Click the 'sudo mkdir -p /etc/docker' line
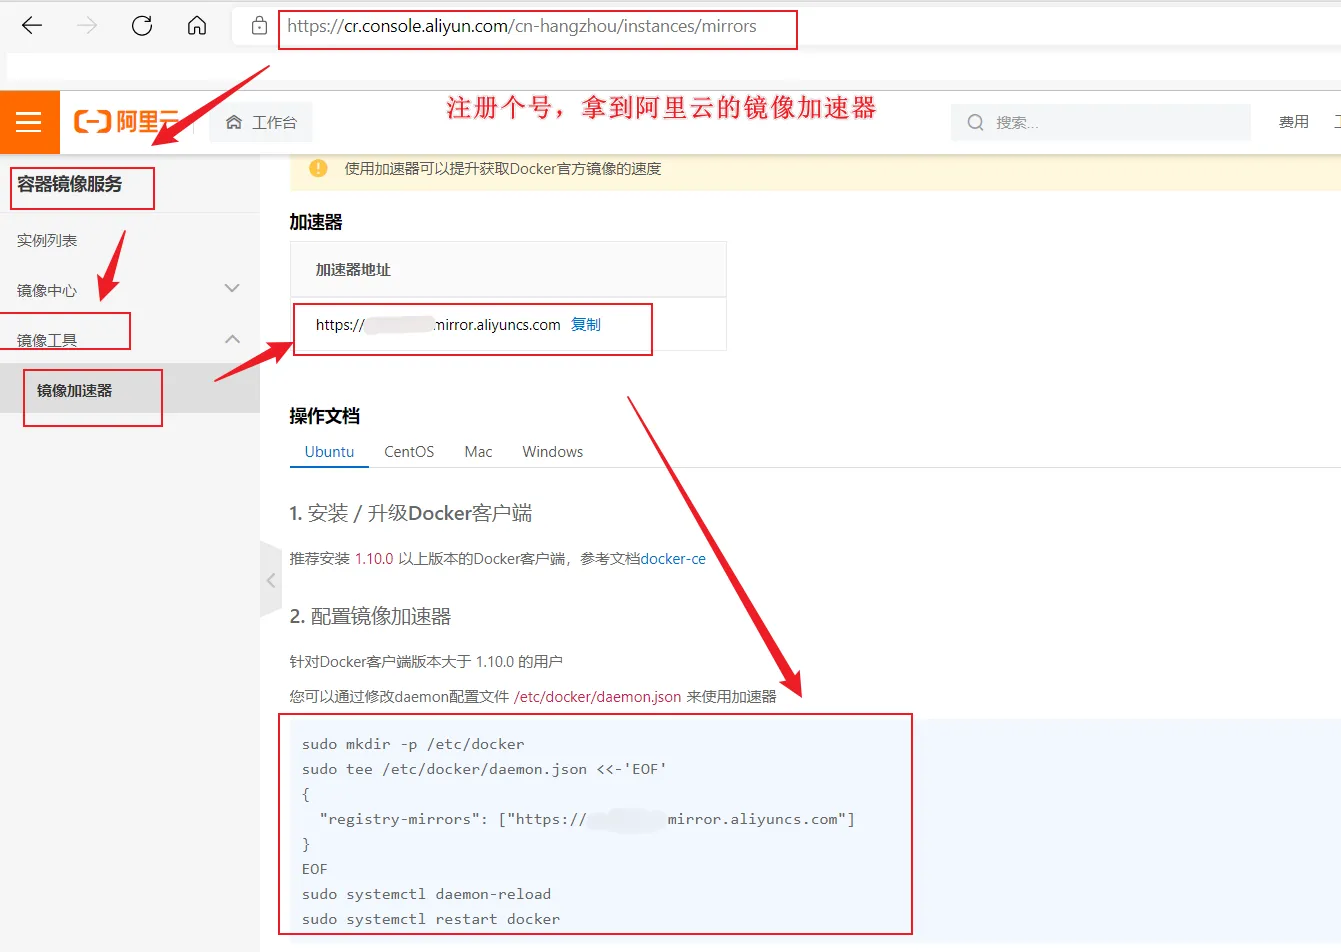The image size is (1341, 952). (x=413, y=744)
